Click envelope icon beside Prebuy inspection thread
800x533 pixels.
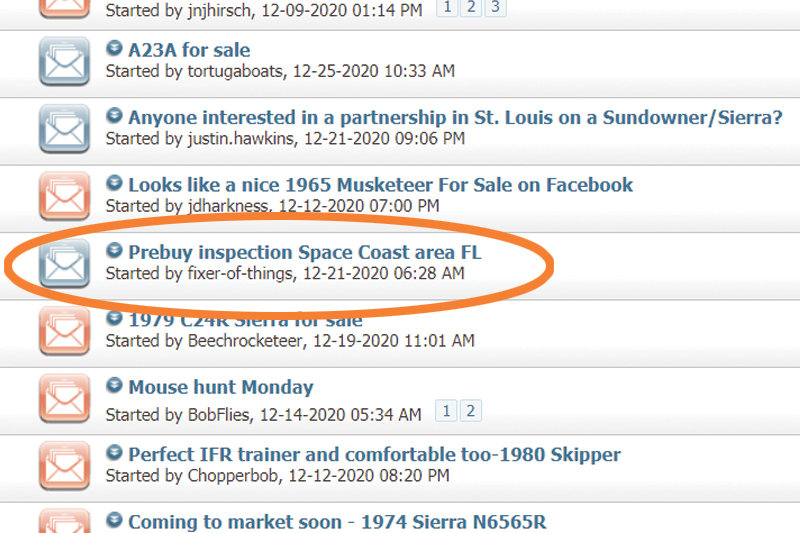click(64, 263)
